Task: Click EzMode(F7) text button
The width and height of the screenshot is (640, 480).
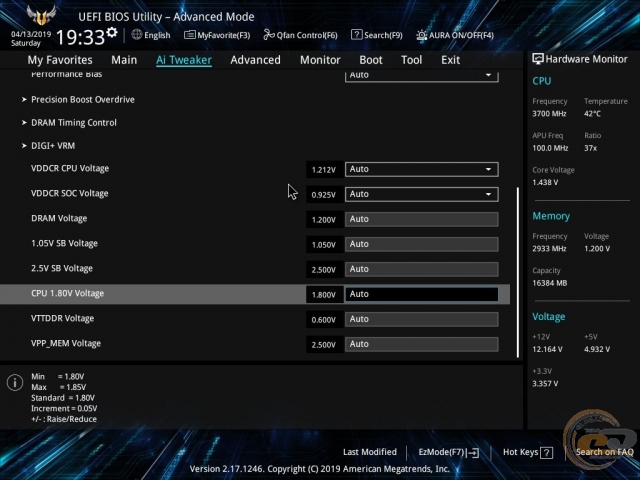Action: coord(442,452)
